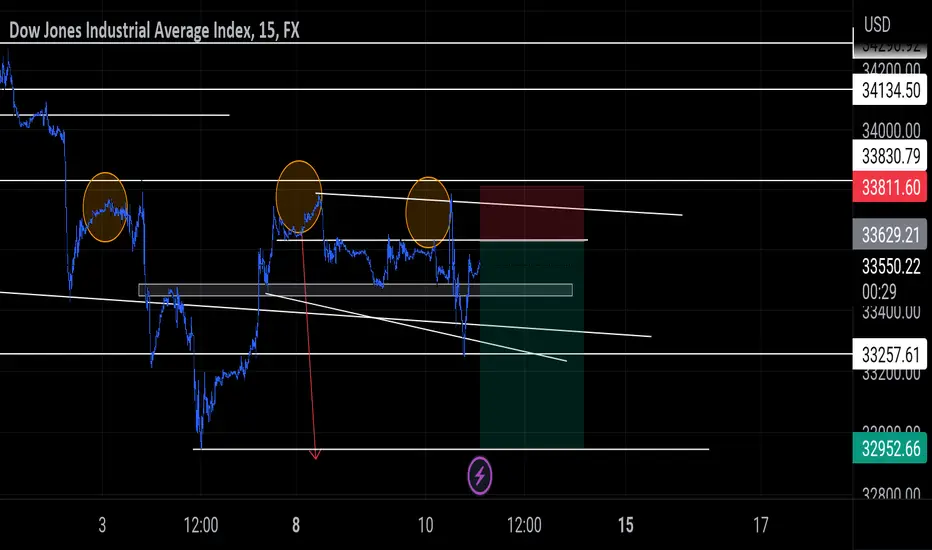The image size is (932, 550).
Task: Click the first 12:00 time axis label
Action: coord(201,525)
